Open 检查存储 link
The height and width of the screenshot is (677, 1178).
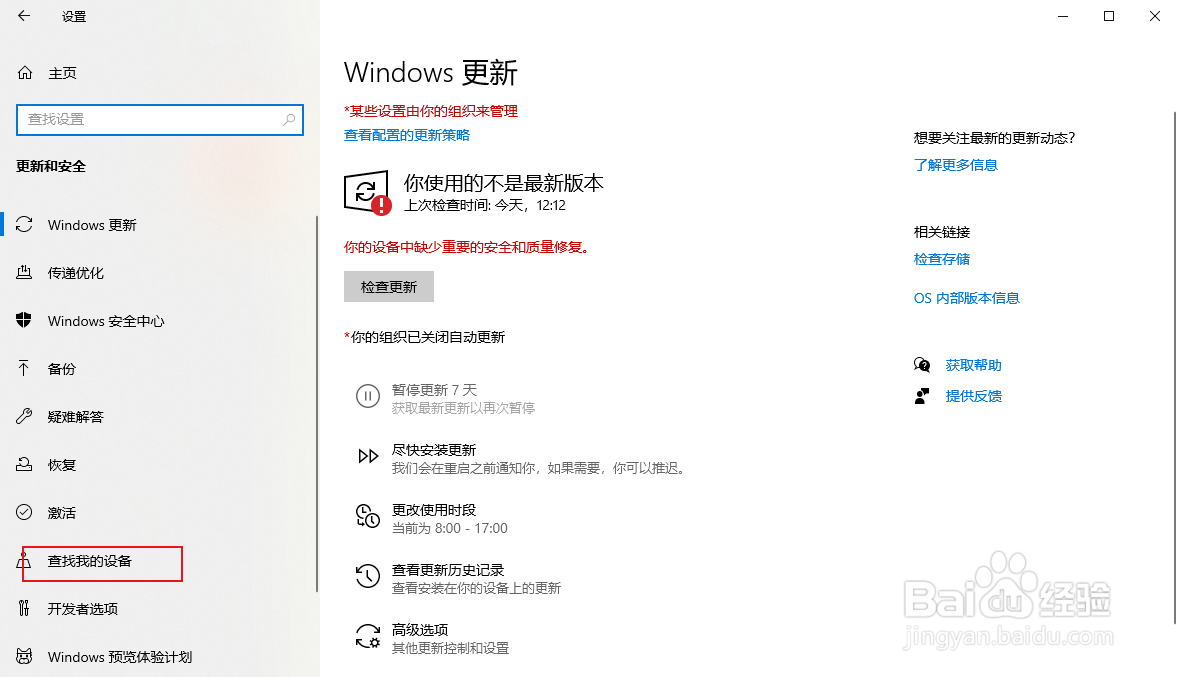[941, 259]
